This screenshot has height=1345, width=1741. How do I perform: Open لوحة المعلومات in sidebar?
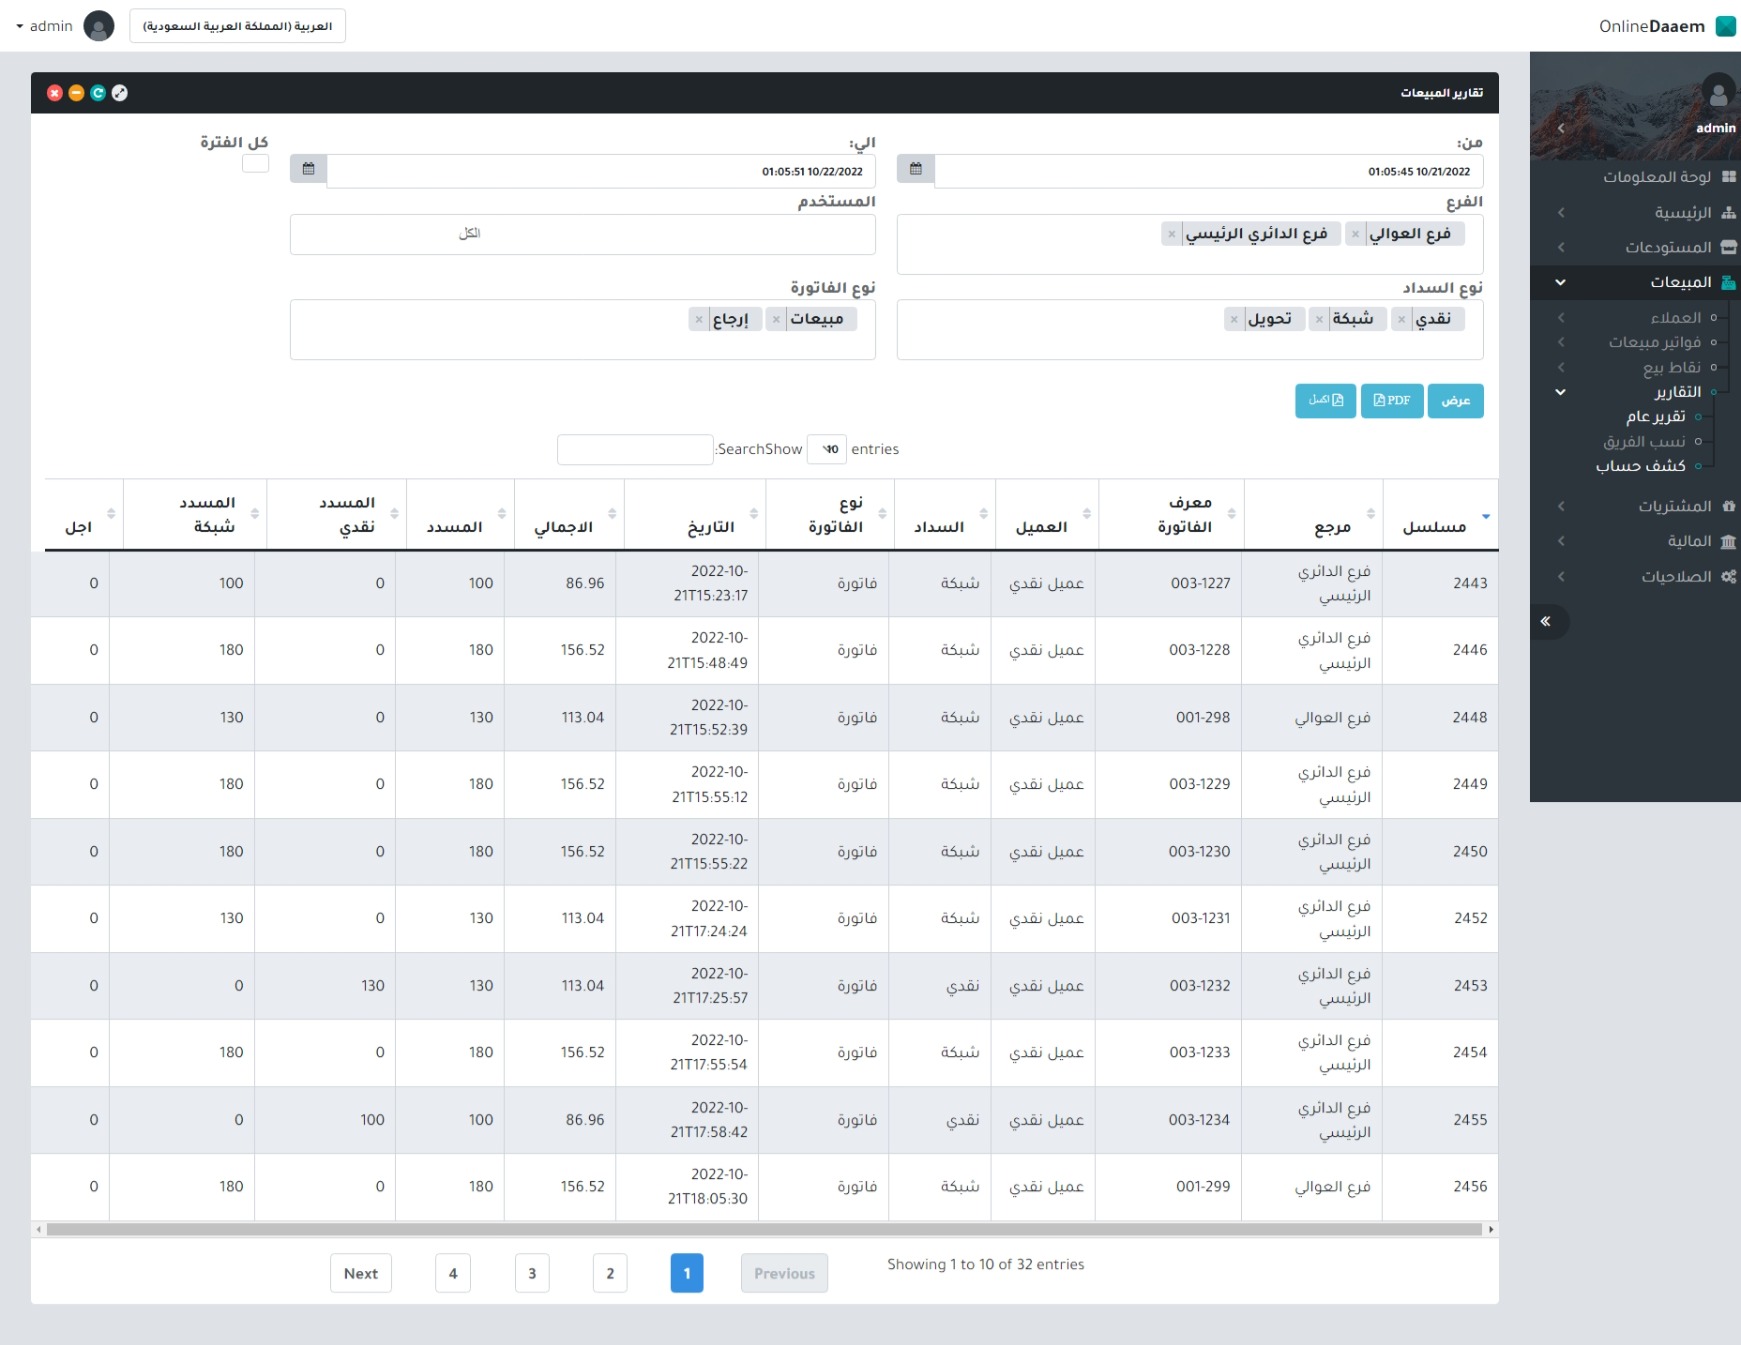[x=1657, y=177]
